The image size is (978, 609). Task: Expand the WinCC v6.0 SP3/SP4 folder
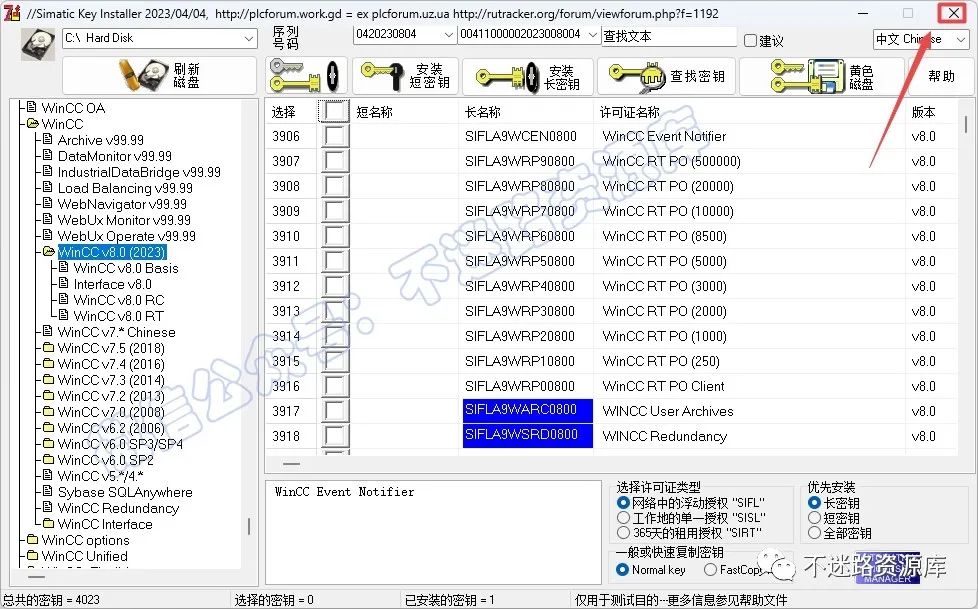point(49,444)
